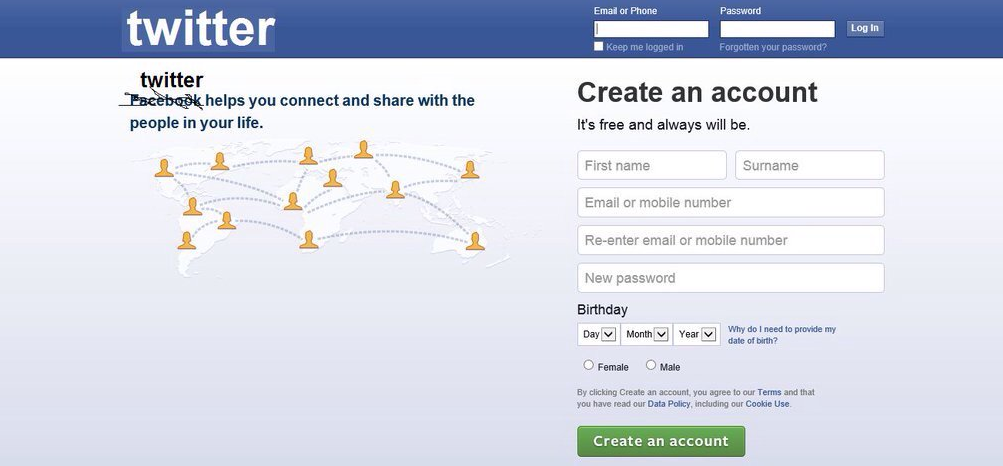1003x466 pixels.
Task: Enable Keep me logged in checkbox
Action: [x=599, y=46]
